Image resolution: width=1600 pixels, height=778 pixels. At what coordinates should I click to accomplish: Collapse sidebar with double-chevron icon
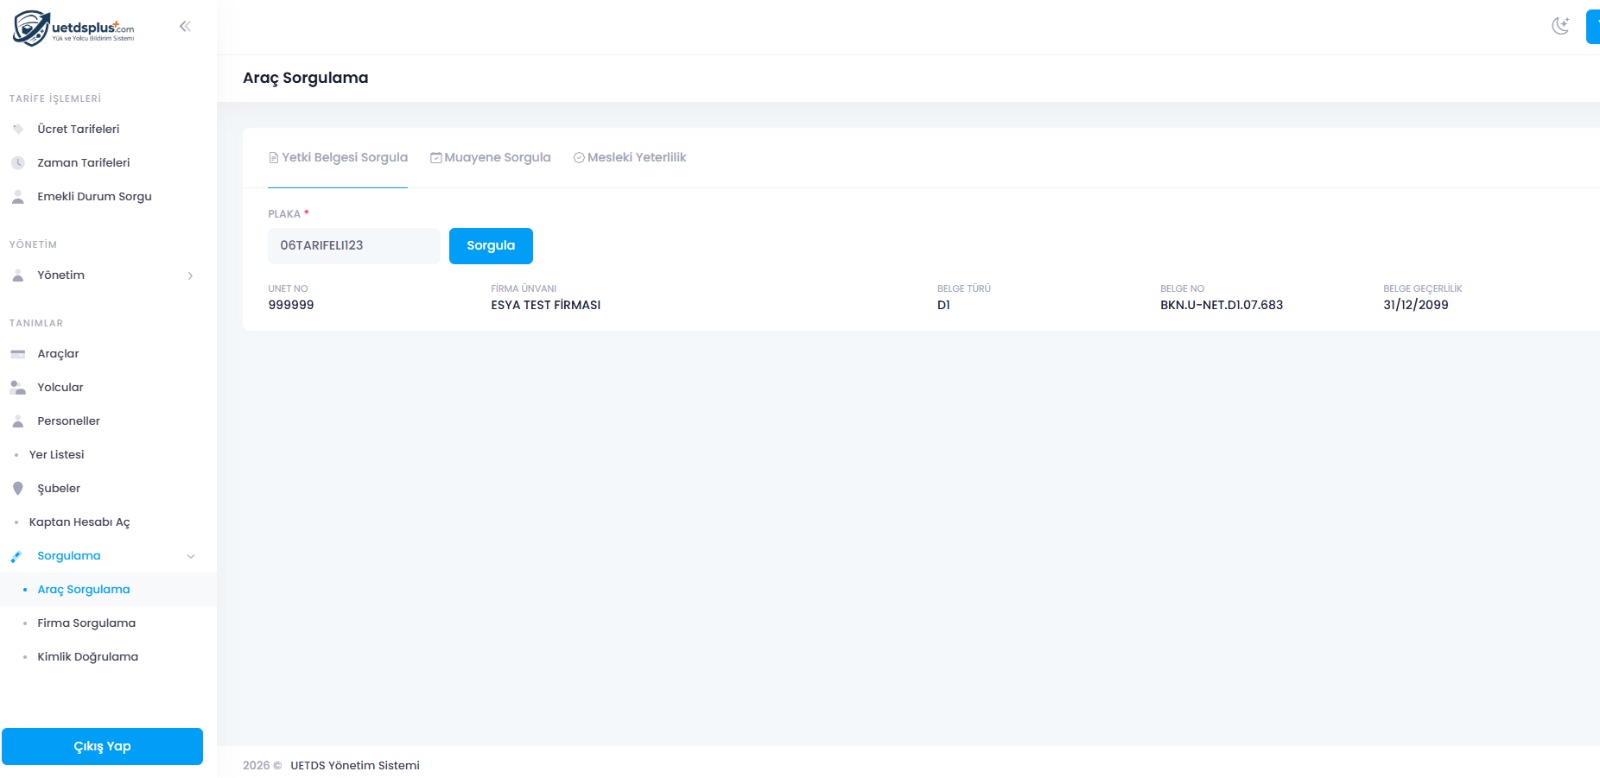[x=185, y=26]
